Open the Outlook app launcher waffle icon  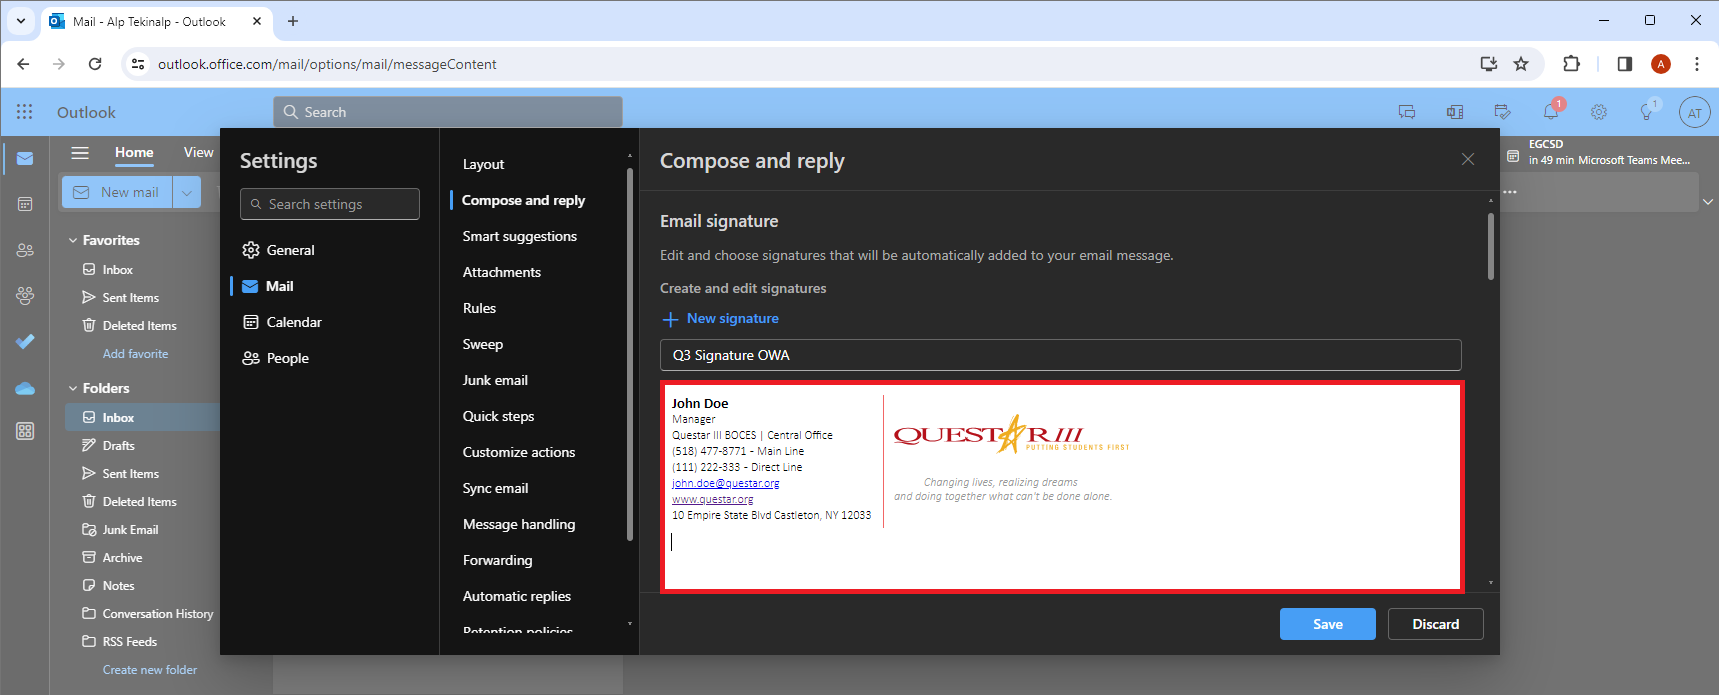[25, 112]
